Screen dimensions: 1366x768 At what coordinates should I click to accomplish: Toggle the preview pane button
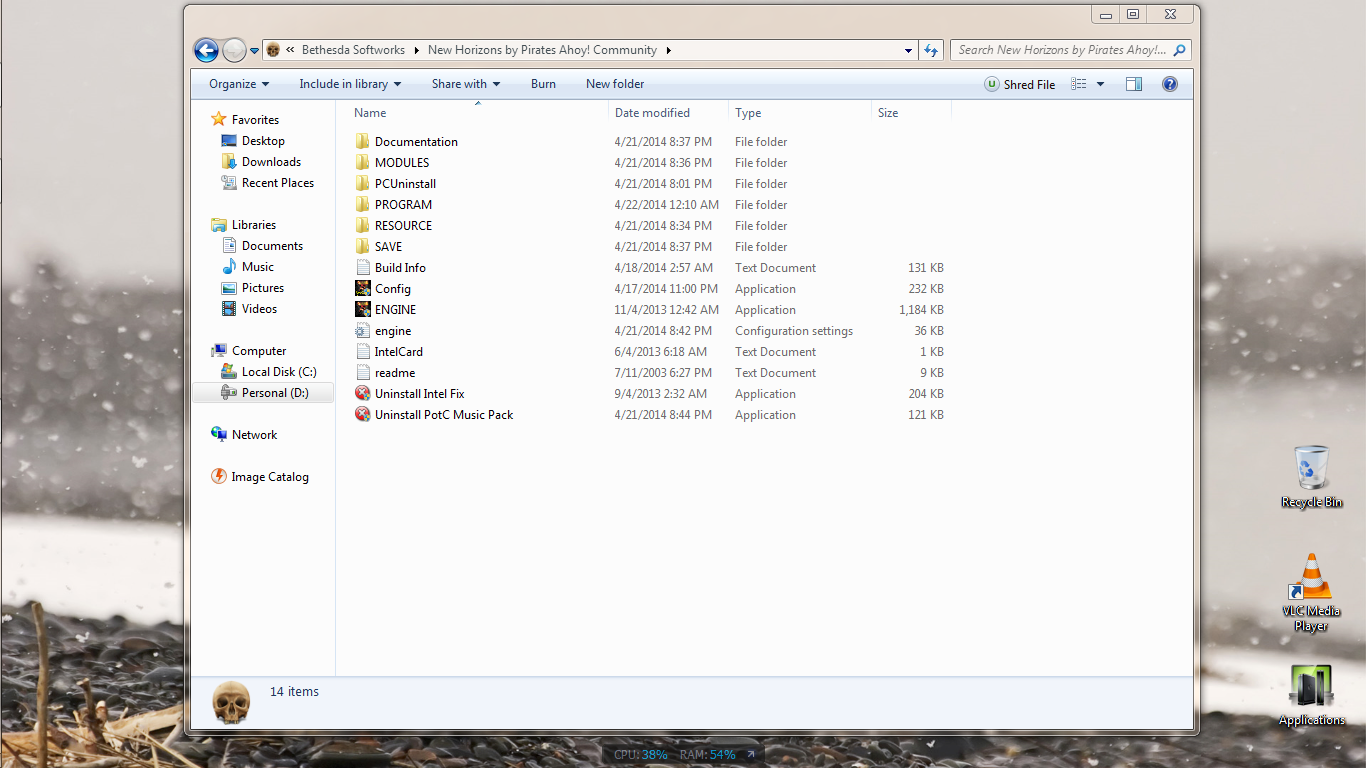point(1133,85)
